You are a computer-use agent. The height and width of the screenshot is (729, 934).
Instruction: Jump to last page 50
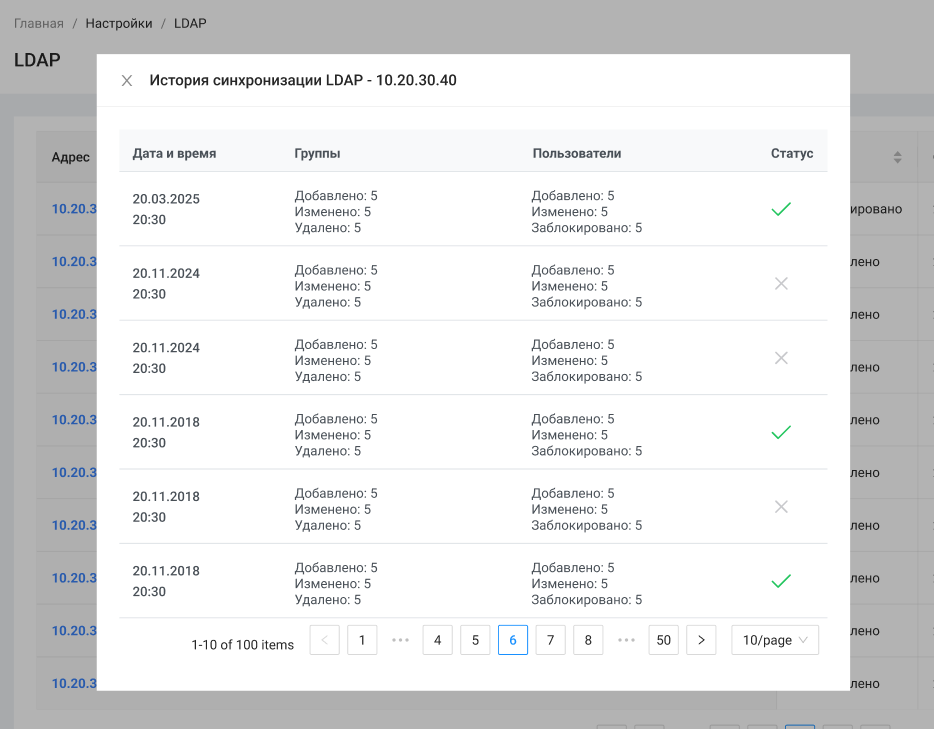[x=664, y=640]
